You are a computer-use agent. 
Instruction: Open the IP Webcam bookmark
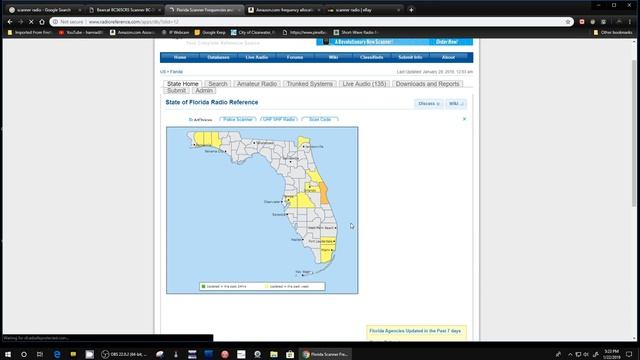[x=176, y=32]
